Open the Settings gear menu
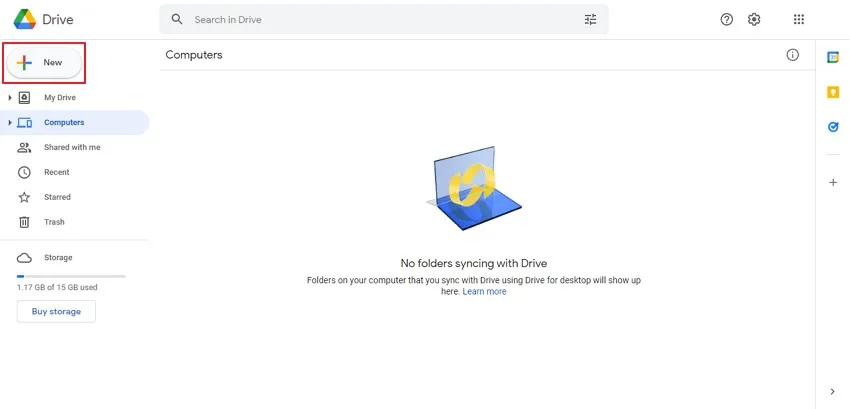The image size is (850, 409). pos(754,20)
